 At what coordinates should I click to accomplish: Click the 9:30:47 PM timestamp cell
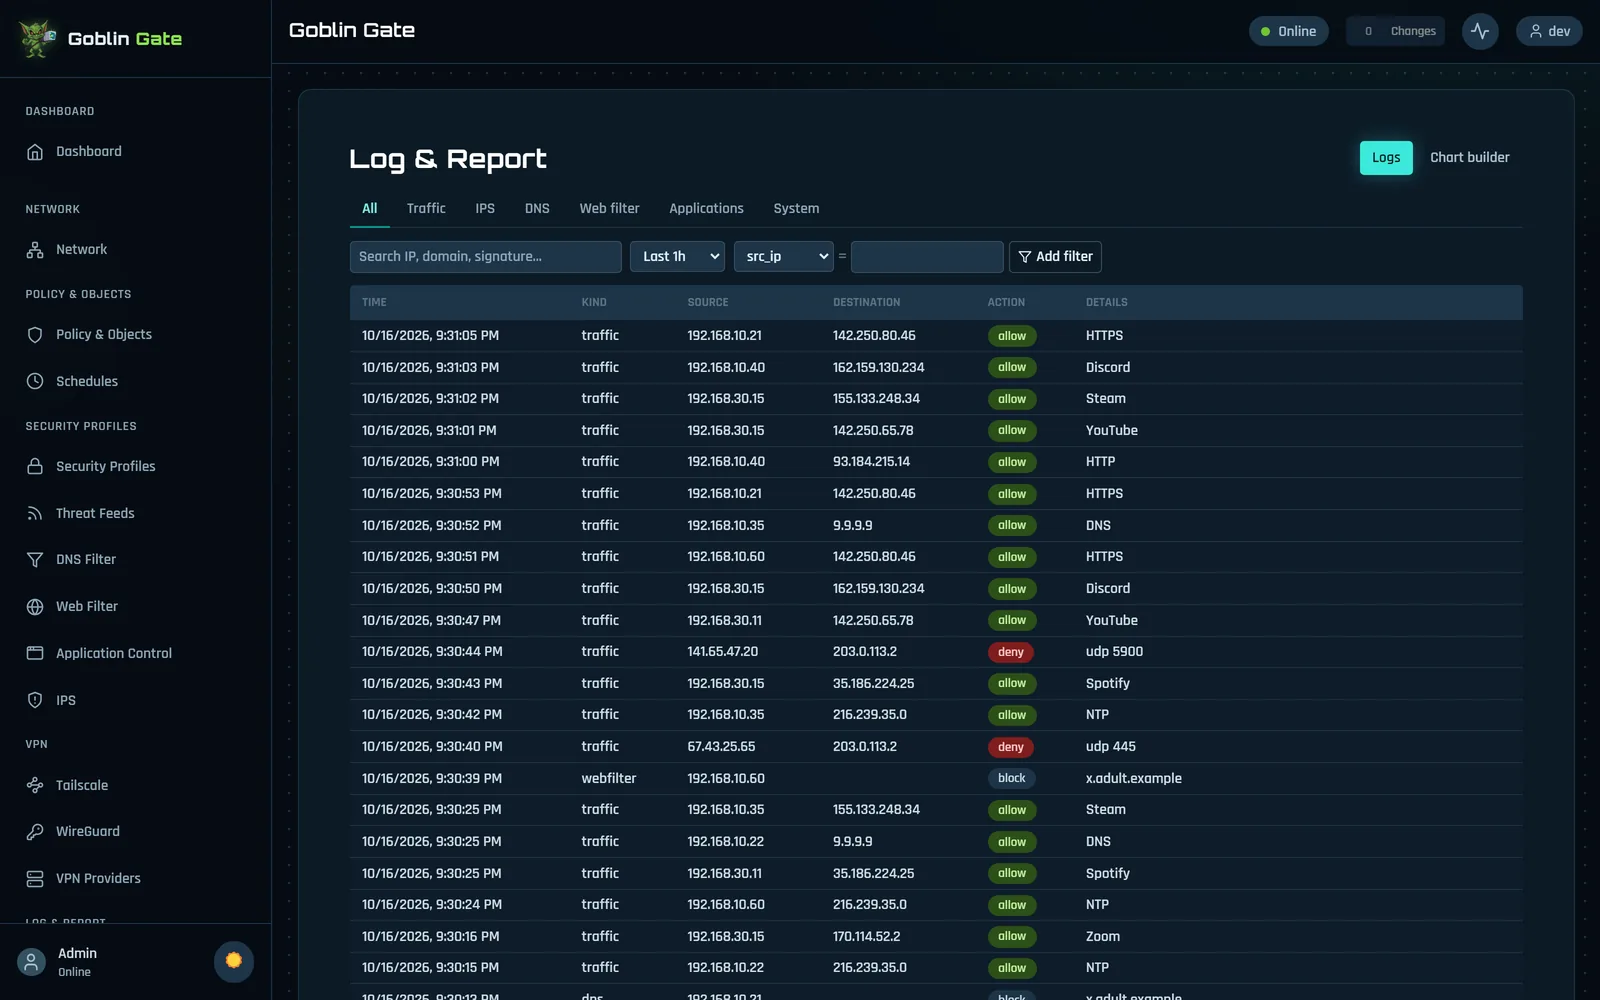tap(431, 621)
